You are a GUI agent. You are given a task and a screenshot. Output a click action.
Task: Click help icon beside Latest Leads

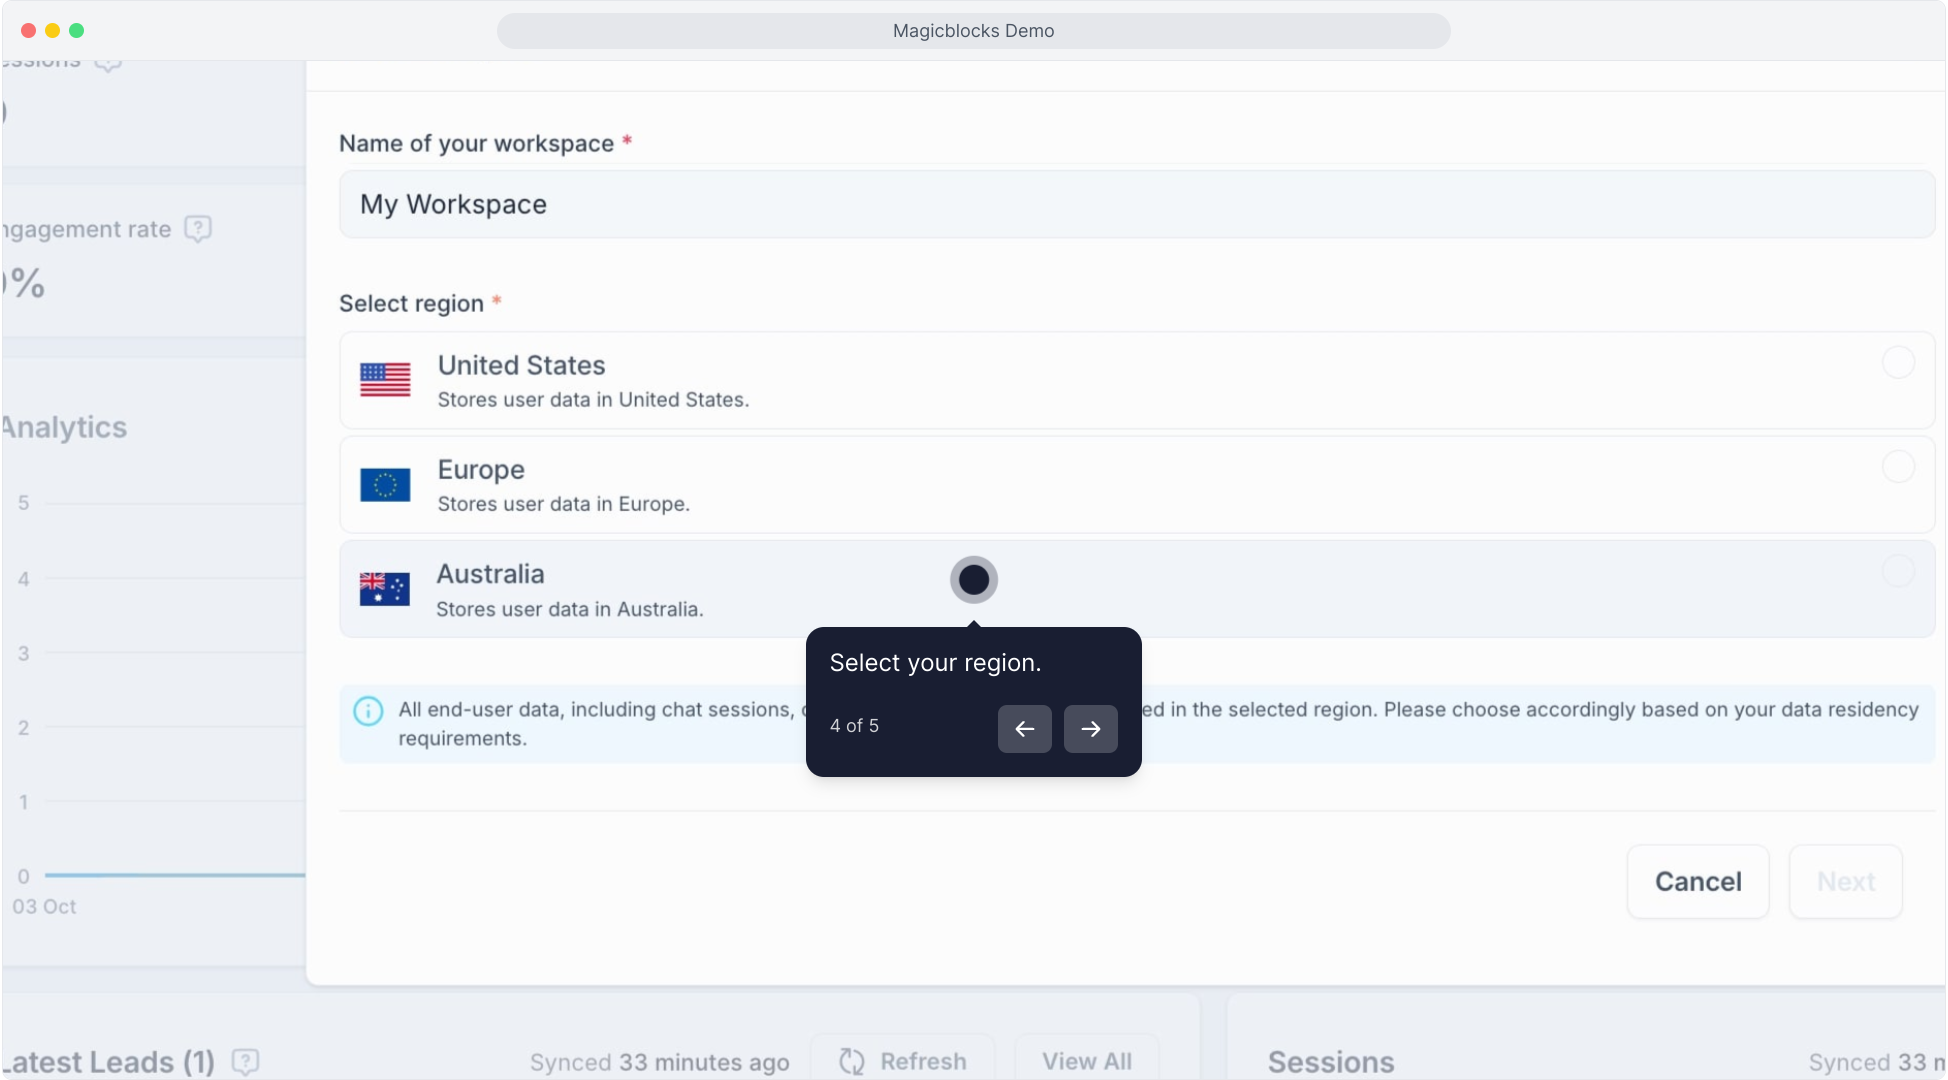tap(245, 1061)
